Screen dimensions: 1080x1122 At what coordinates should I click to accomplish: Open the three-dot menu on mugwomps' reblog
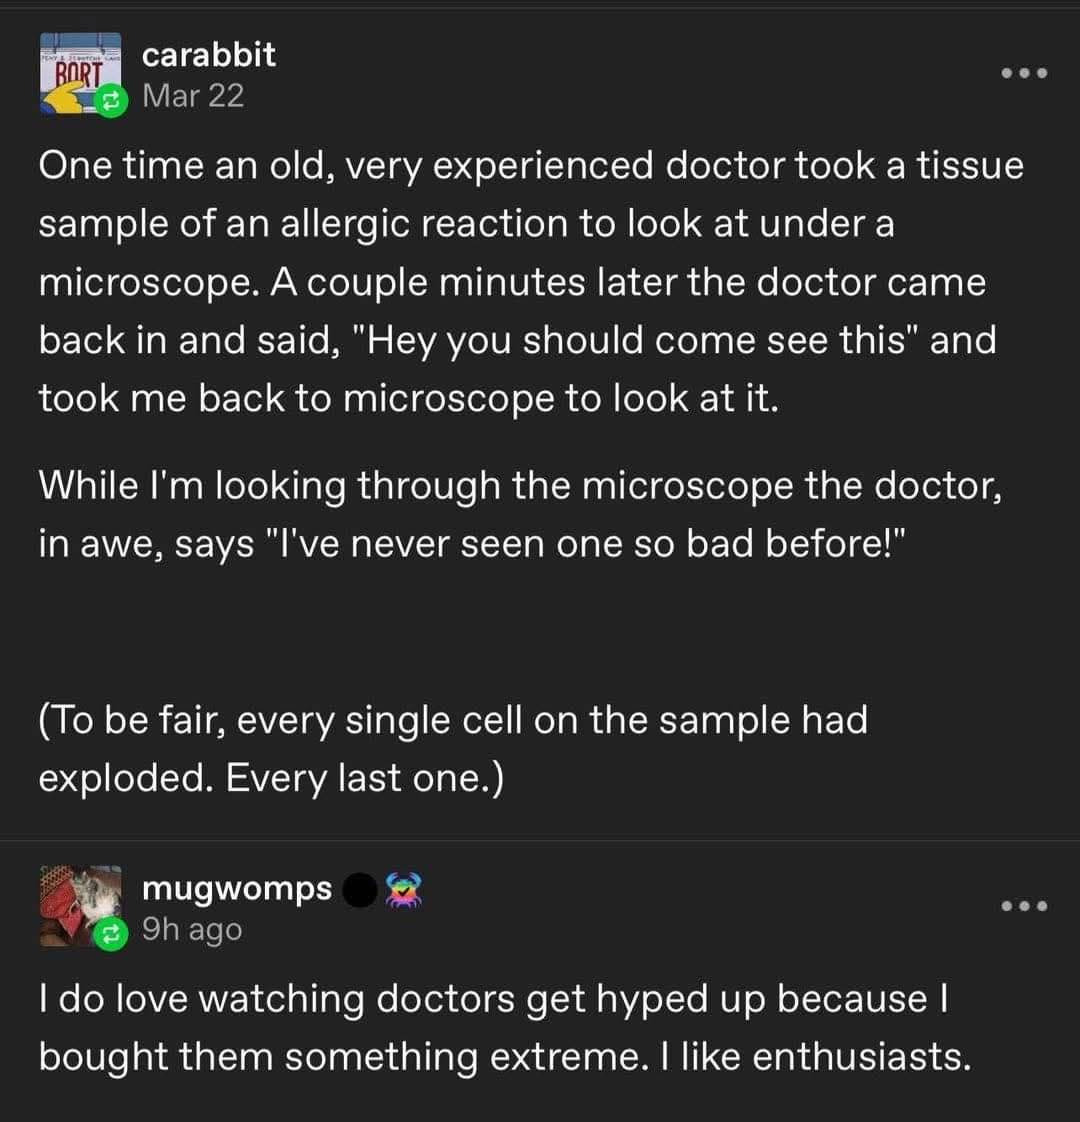tap(1024, 906)
